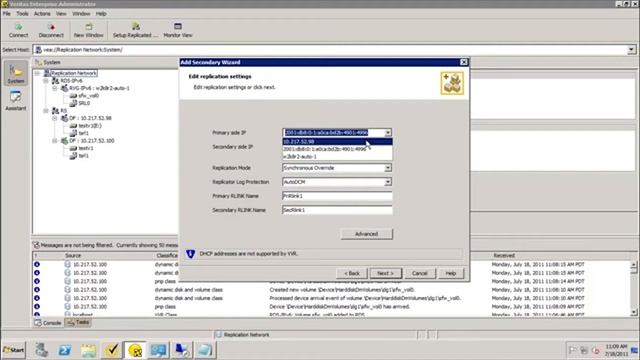This screenshot has height=360, width=640.
Task: Click the Connect toolbar icon
Action: [18, 30]
